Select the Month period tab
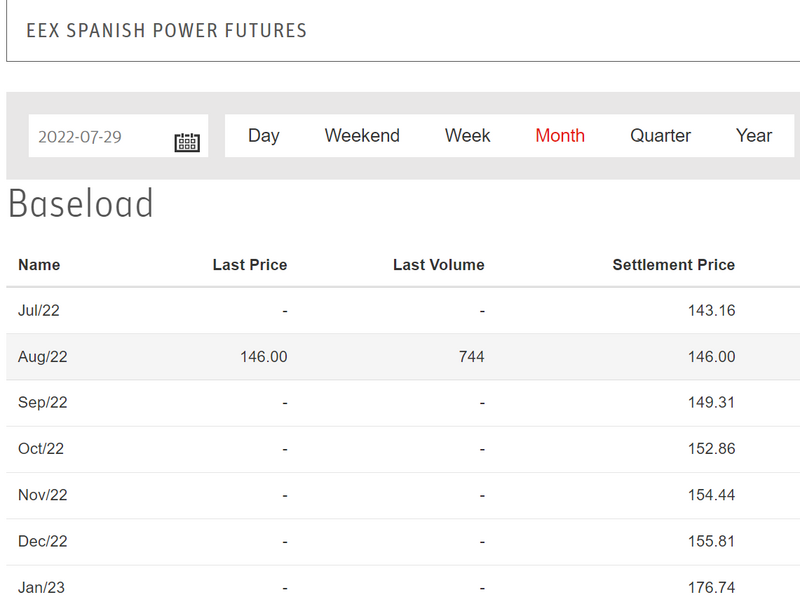This screenshot has height=609, width=800. (x=560, y=136)
